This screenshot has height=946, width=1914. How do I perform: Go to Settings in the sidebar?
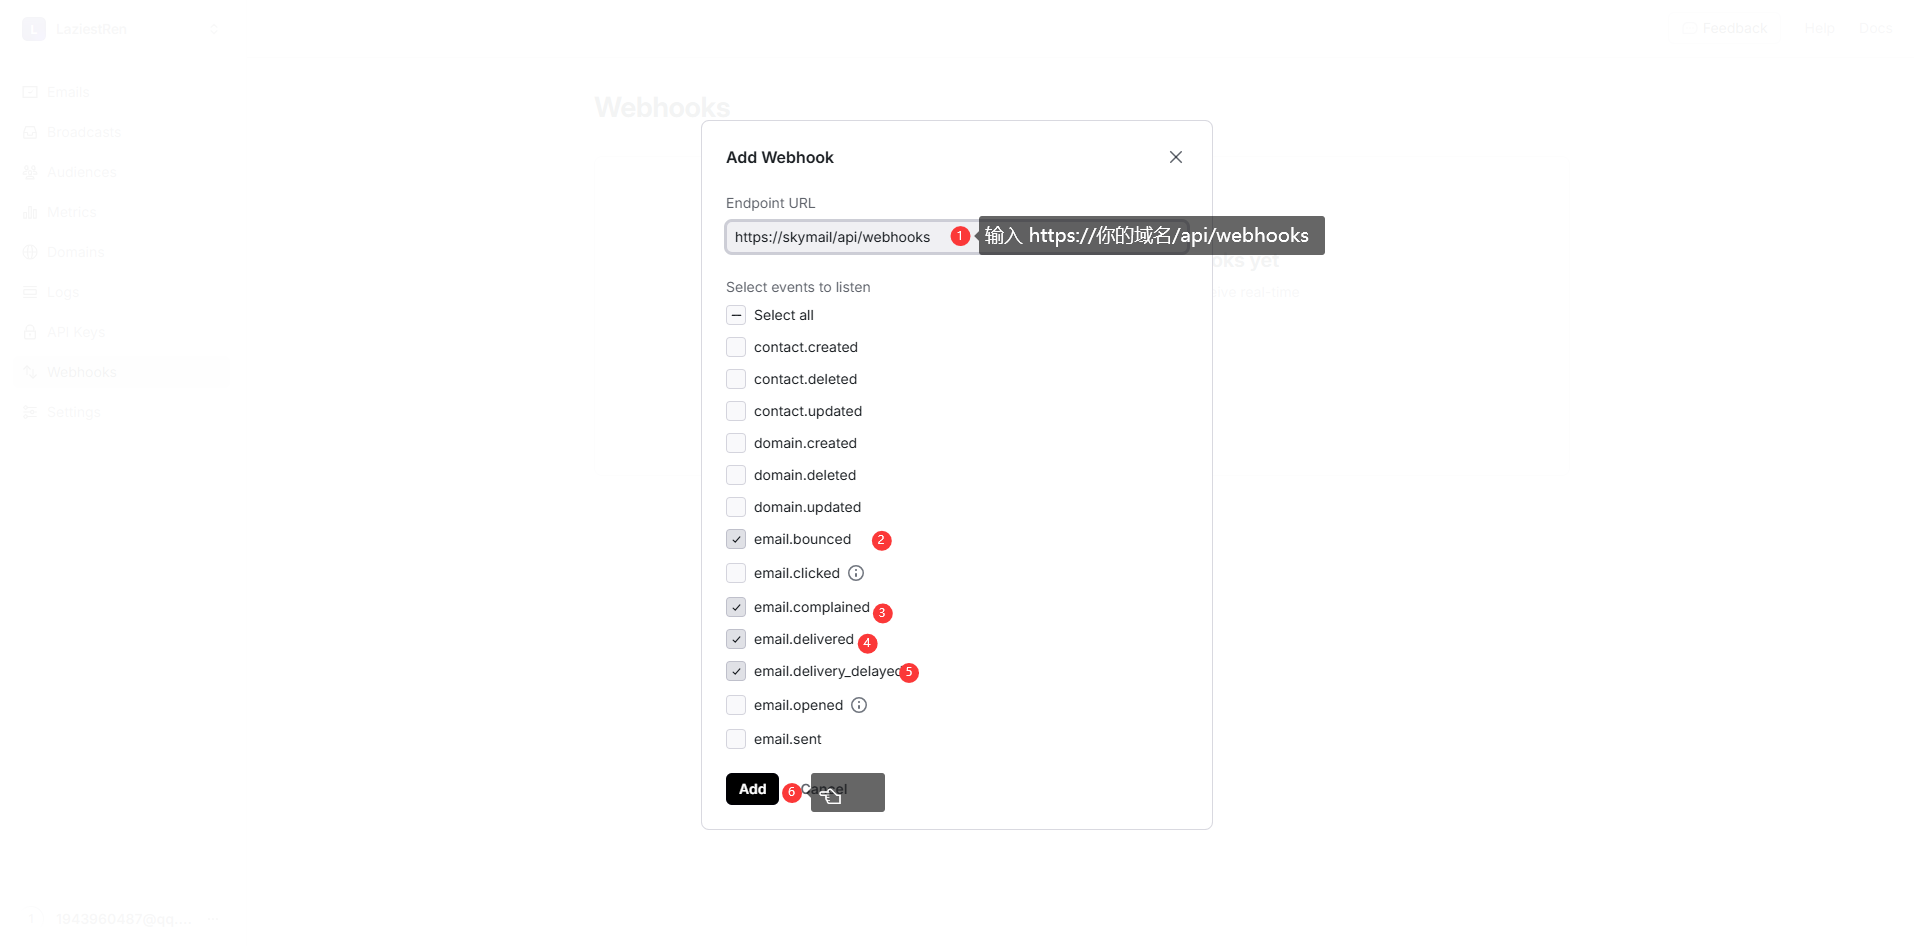(x=72, y=412)
